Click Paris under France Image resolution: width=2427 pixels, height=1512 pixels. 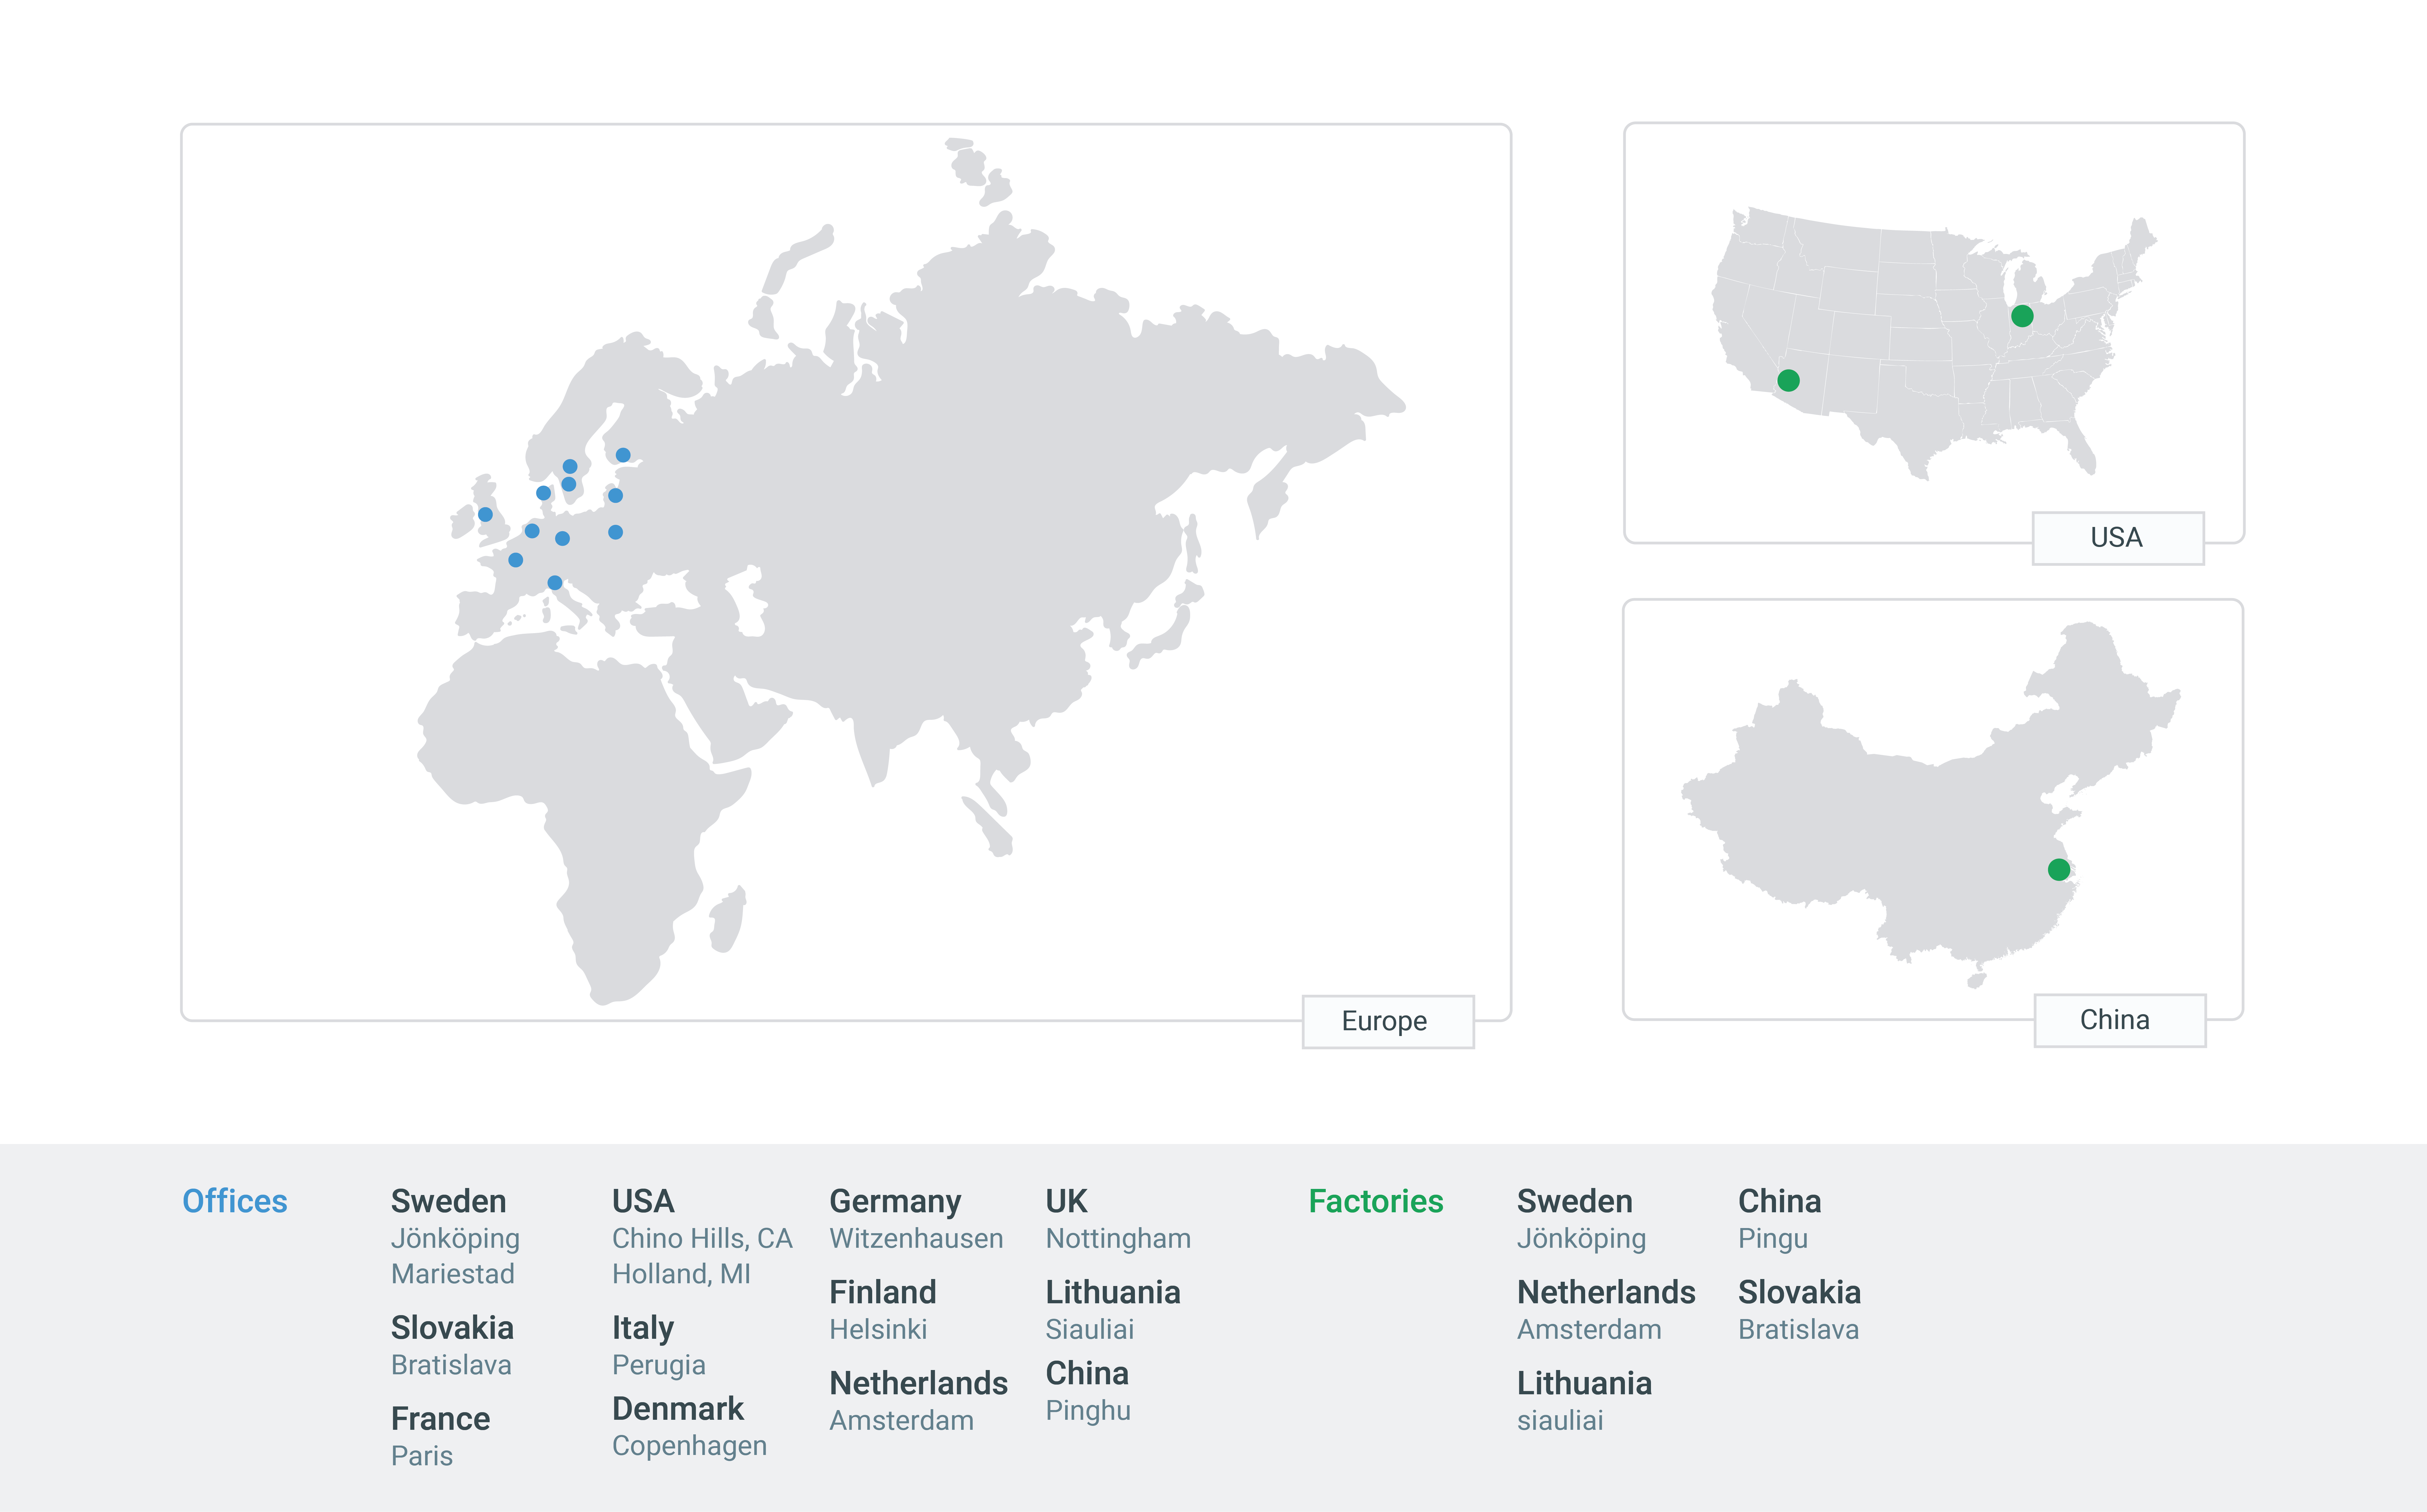422,1456
